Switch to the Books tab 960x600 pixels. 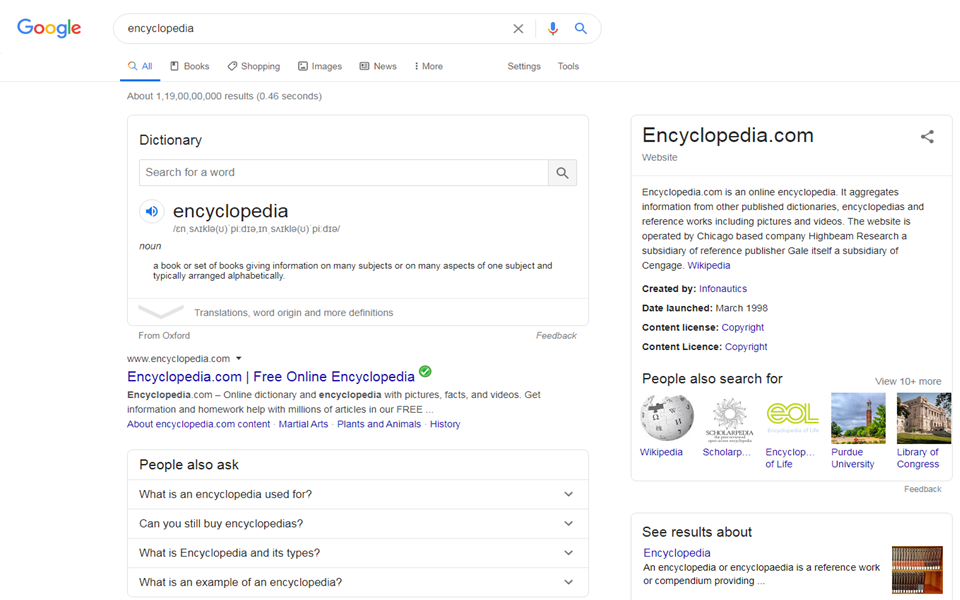[x=190, y=66]
